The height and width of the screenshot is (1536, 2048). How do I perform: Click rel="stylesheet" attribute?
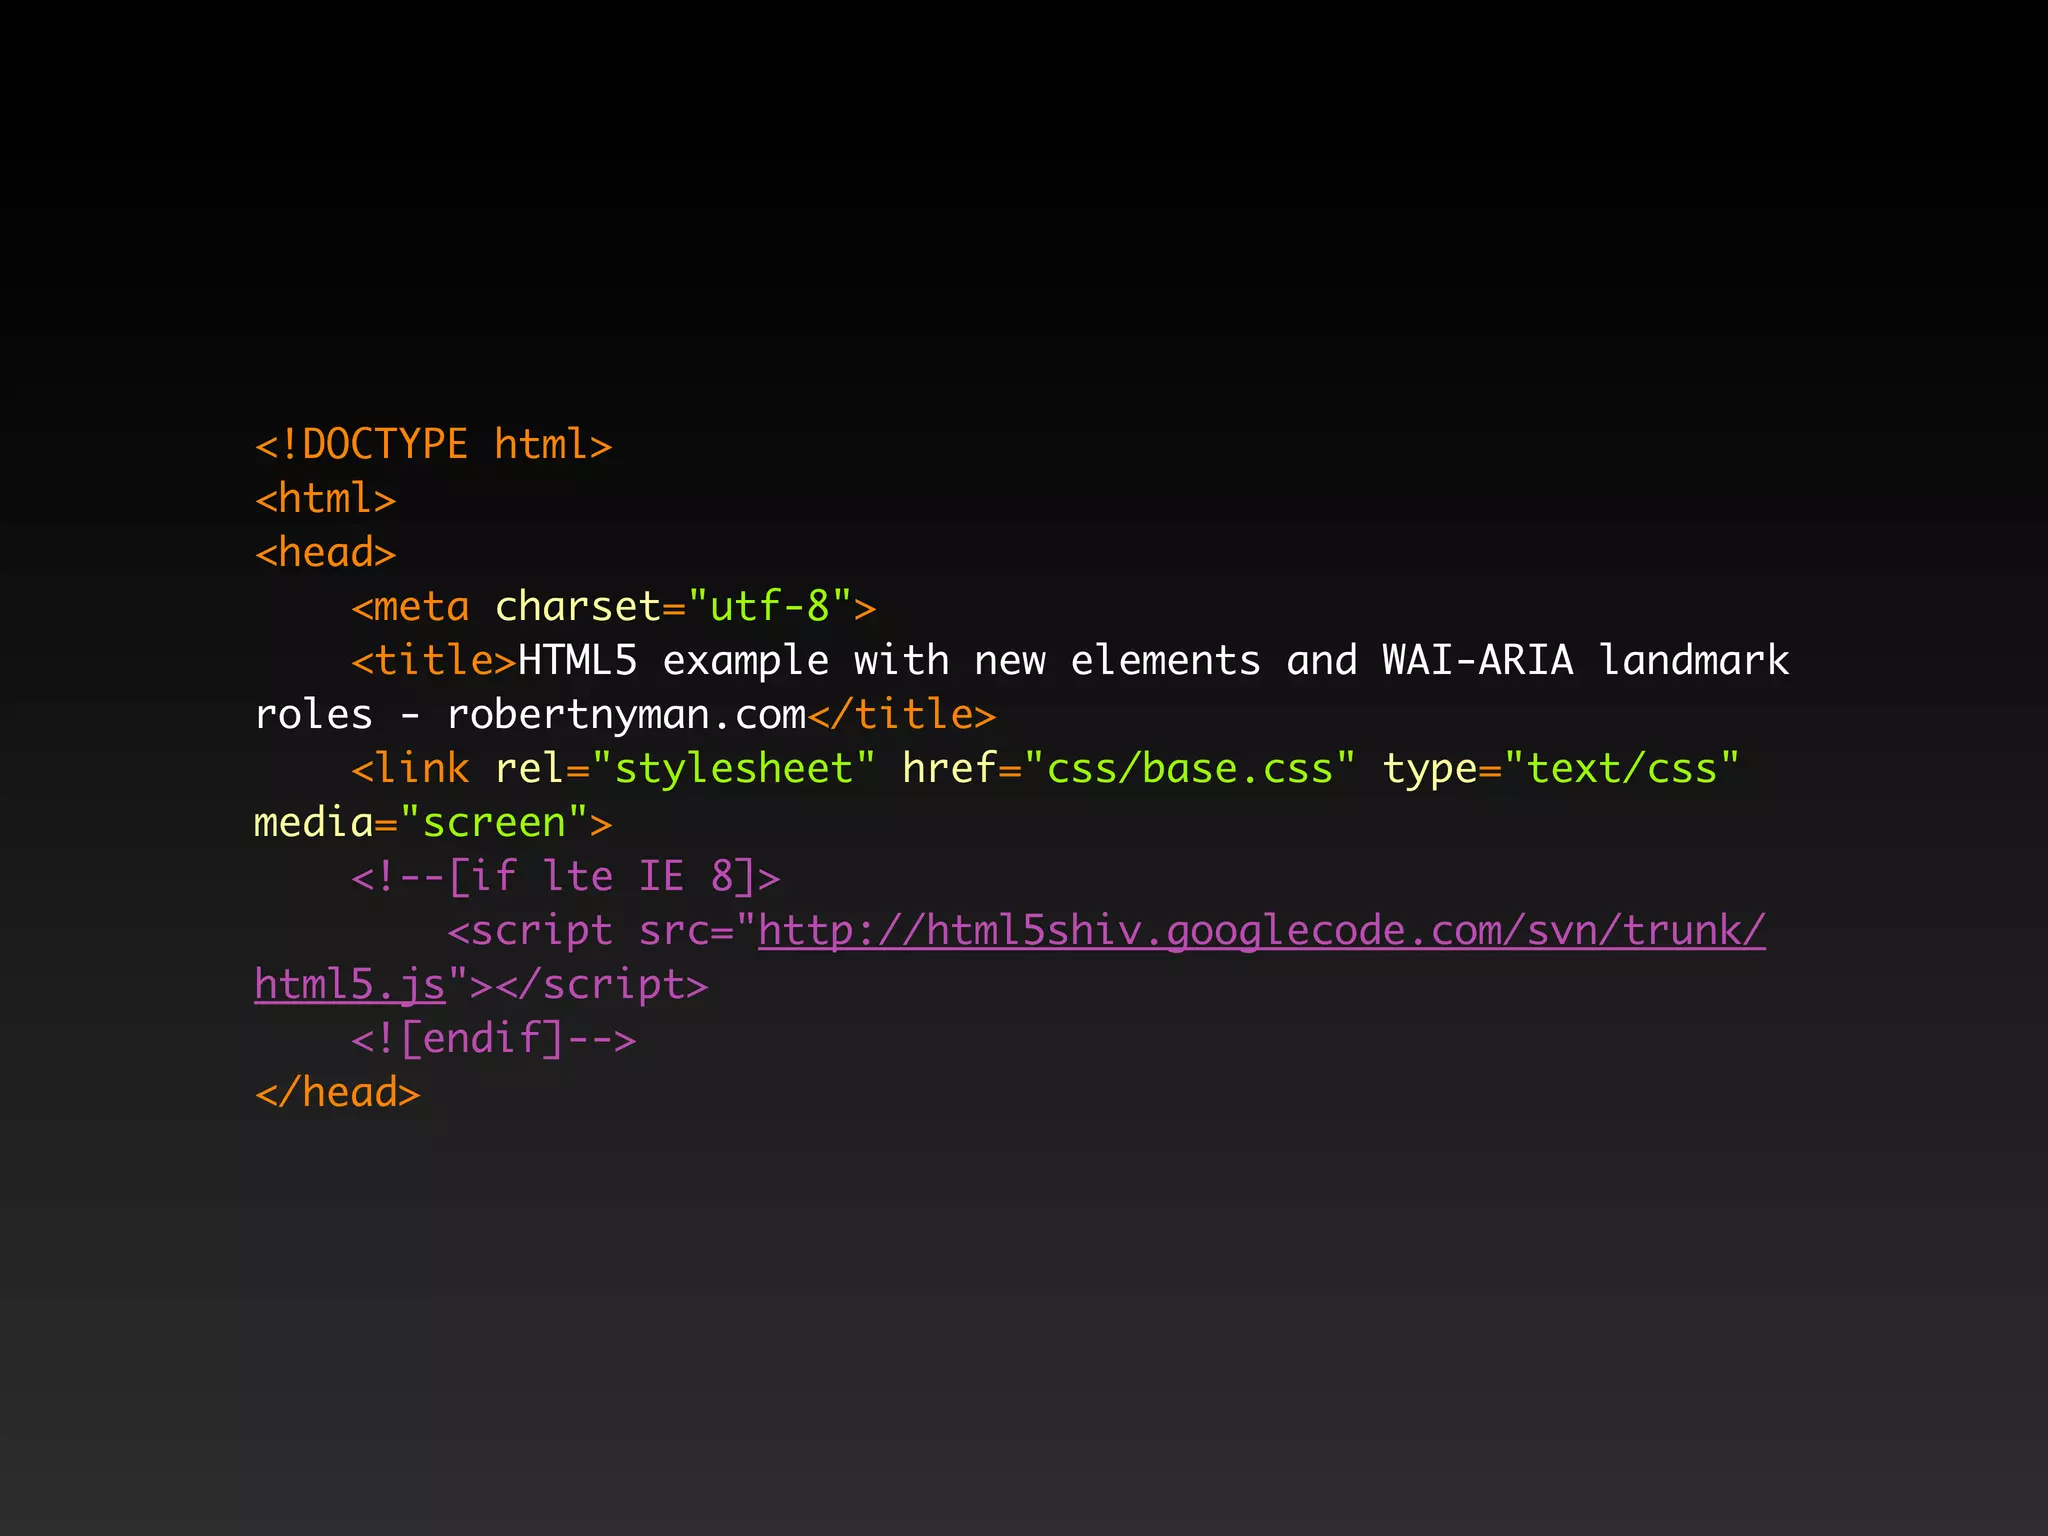tap(686, 769)
